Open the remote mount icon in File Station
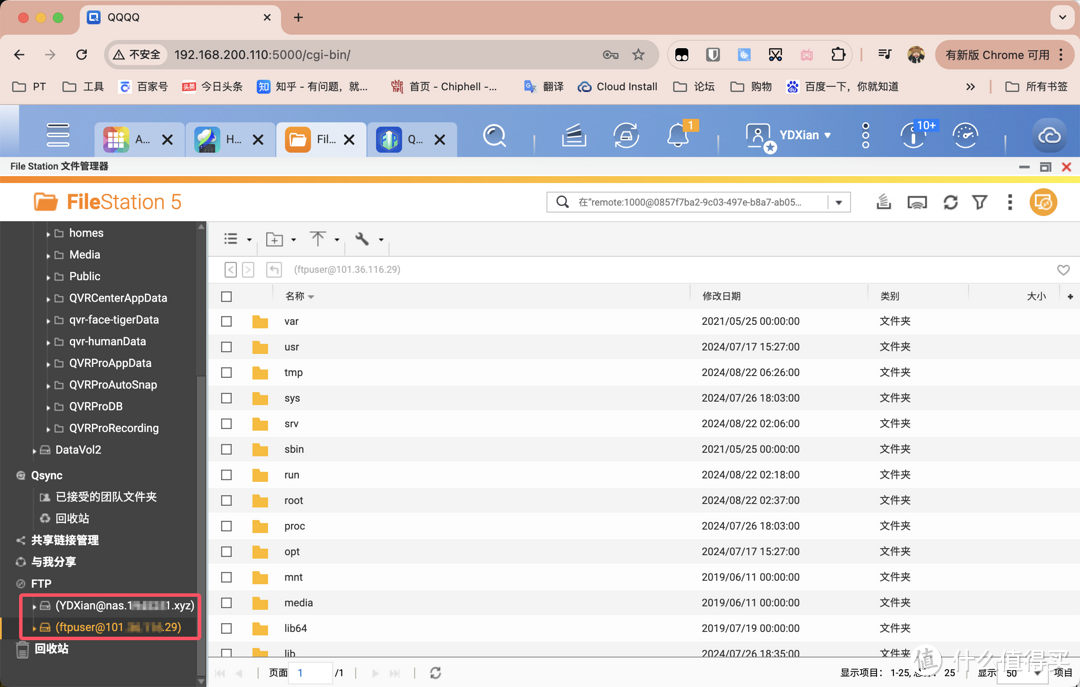 (917, 203)
